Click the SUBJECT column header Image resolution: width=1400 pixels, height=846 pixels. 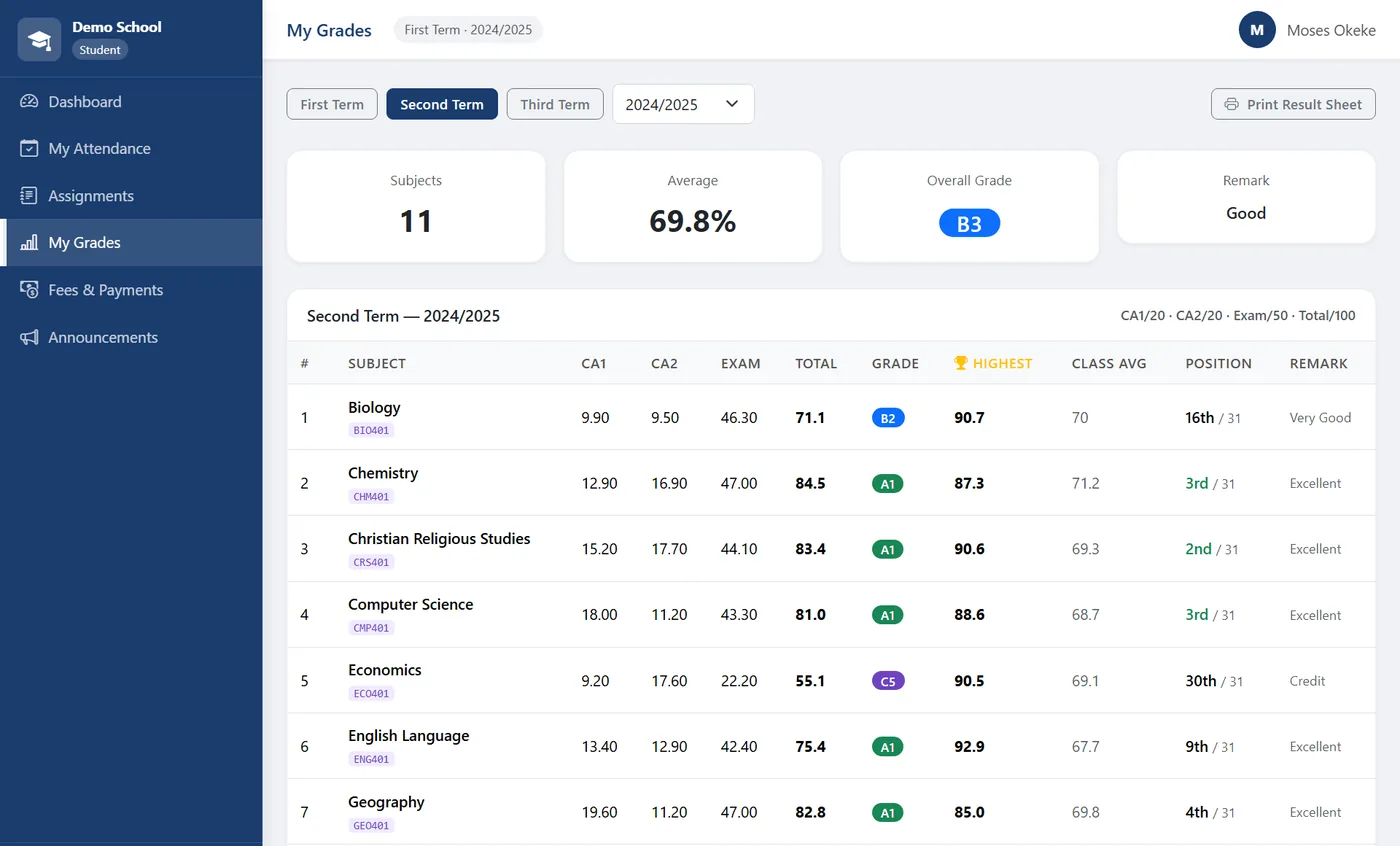[x=377, y=363]
